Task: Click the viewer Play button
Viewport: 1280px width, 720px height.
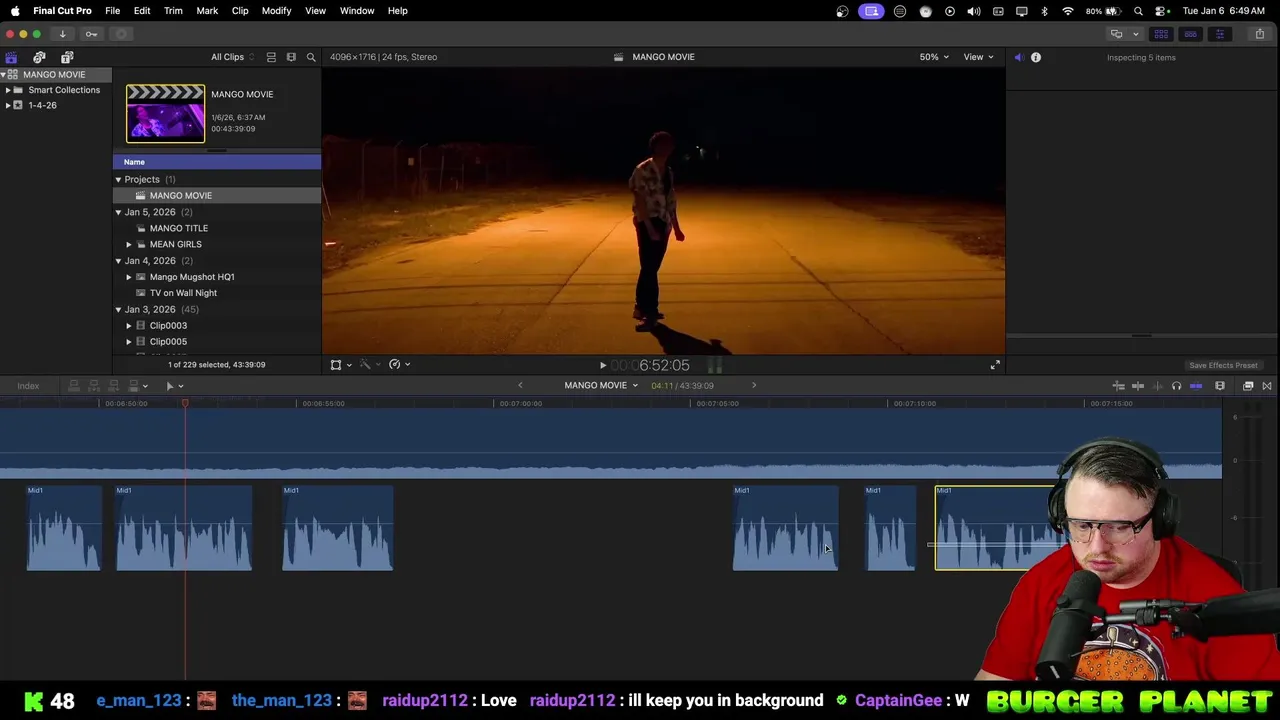Action: (x=602, y=366)
